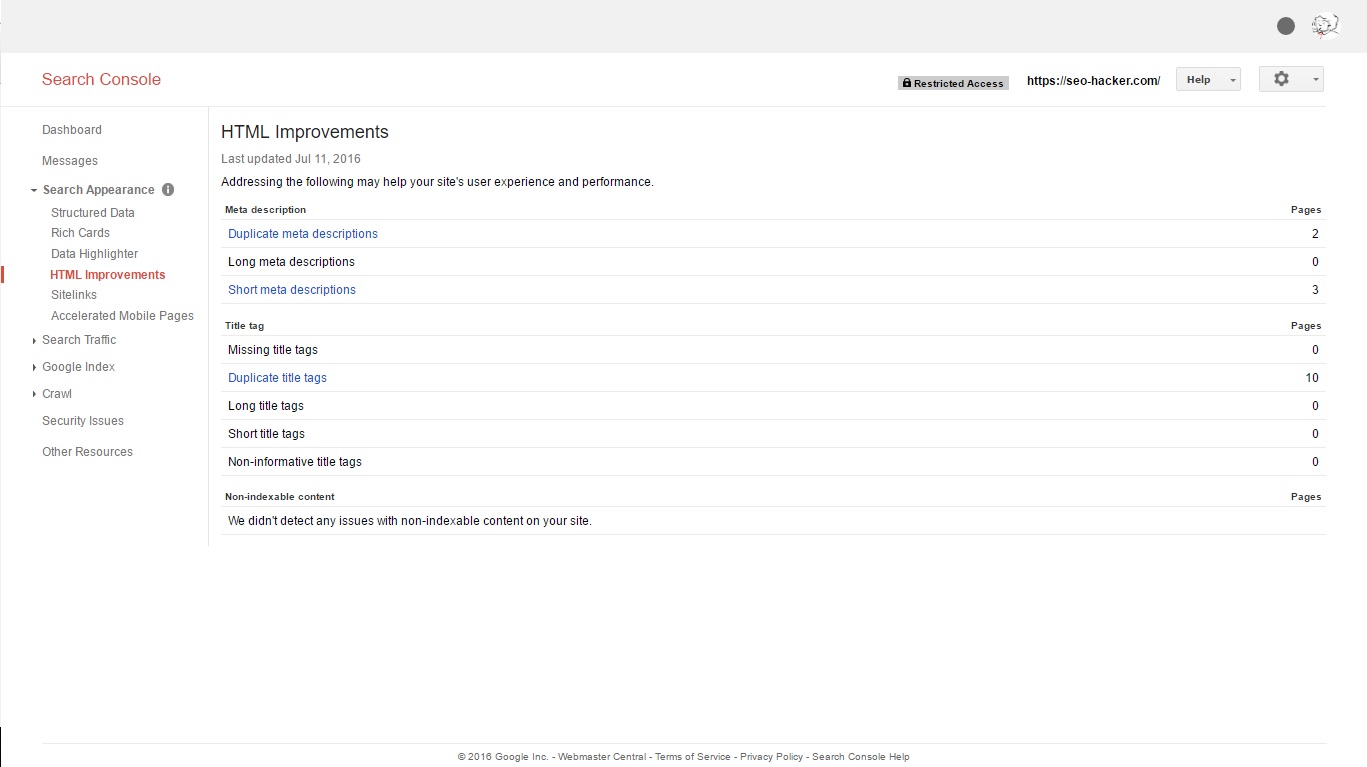The width and height of the screenshot is (1367, 767).
Task: Open the Short meta descriptions link
Action: [292, 290]
